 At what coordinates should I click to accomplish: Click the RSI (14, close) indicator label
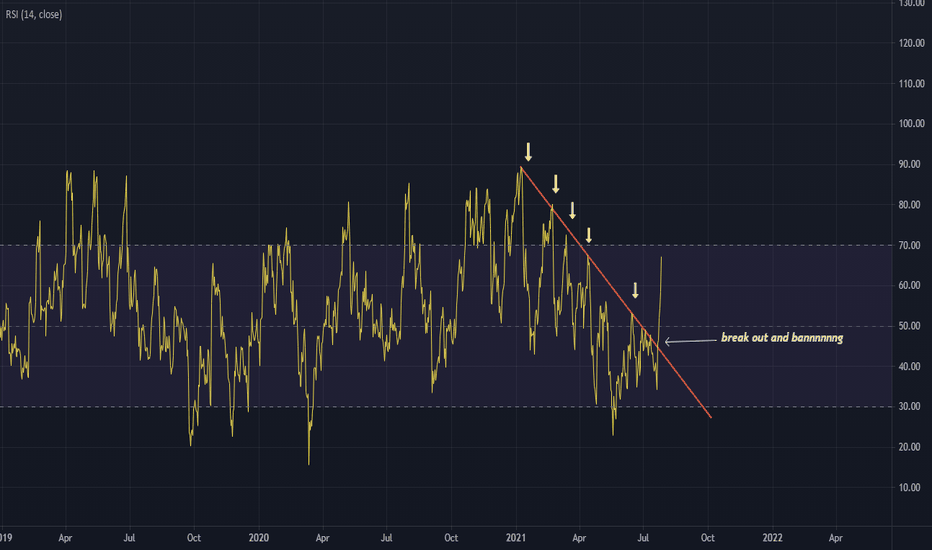point(34,14)
